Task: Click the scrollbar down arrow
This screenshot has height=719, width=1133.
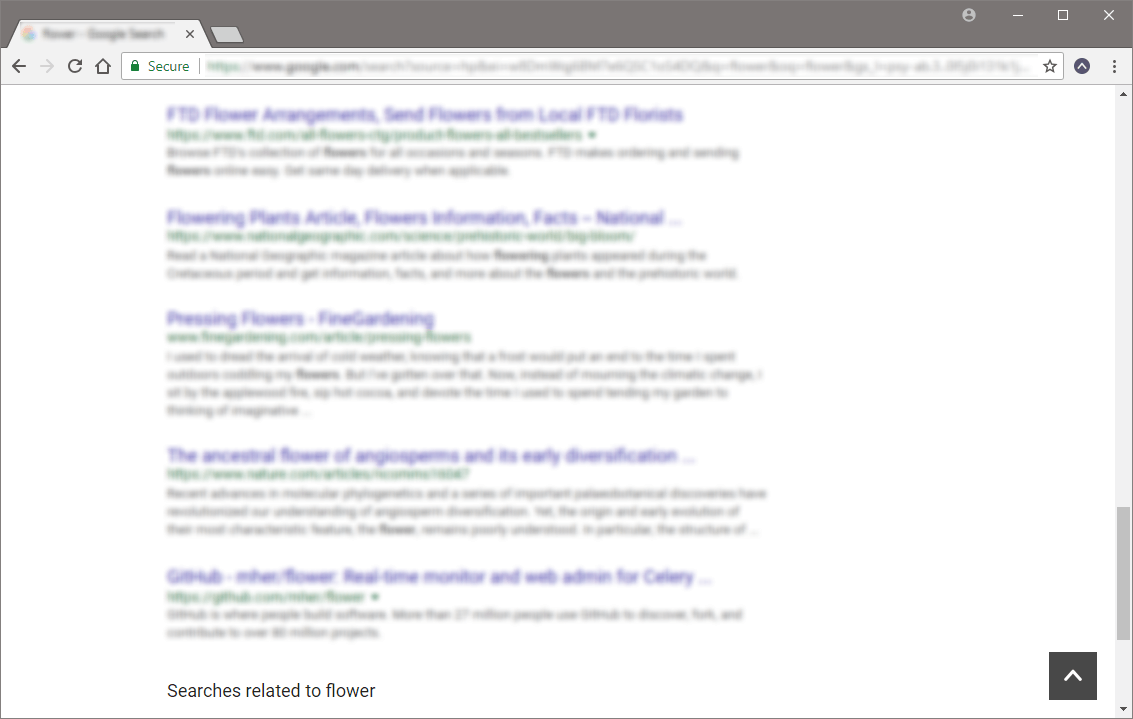Action: [x=1123, y=710]
